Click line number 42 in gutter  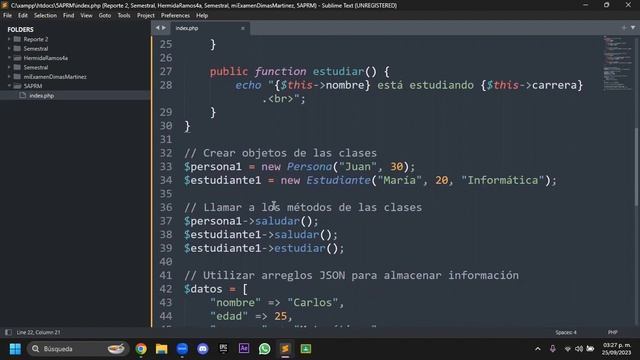[166, 289]
